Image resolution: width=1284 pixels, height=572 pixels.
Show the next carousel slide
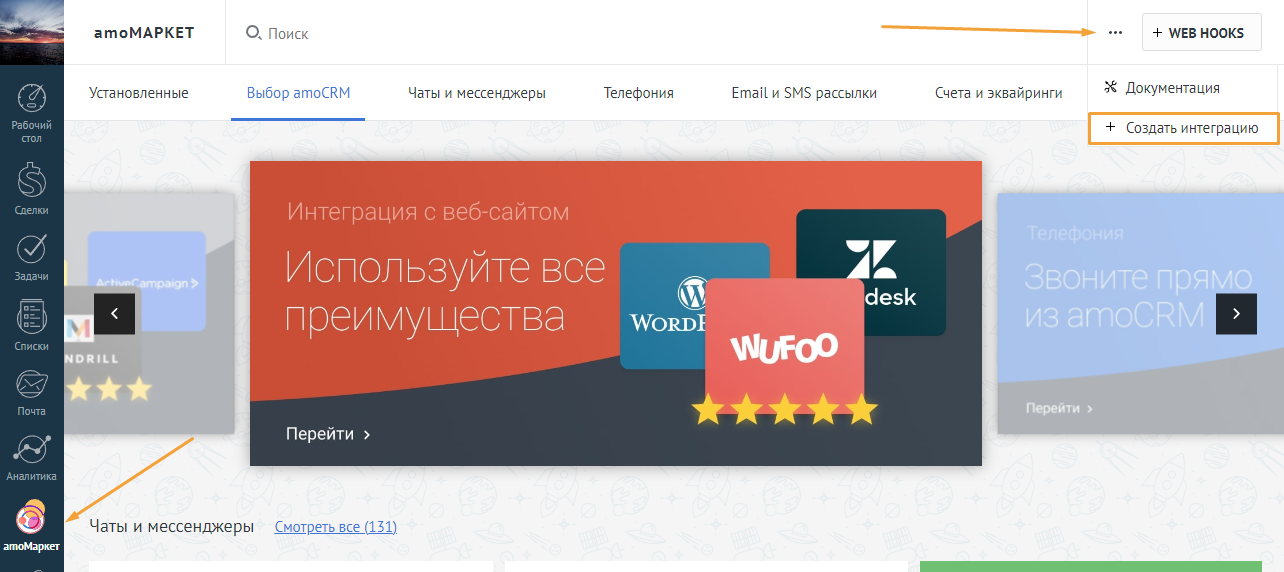click(1236, 314)
